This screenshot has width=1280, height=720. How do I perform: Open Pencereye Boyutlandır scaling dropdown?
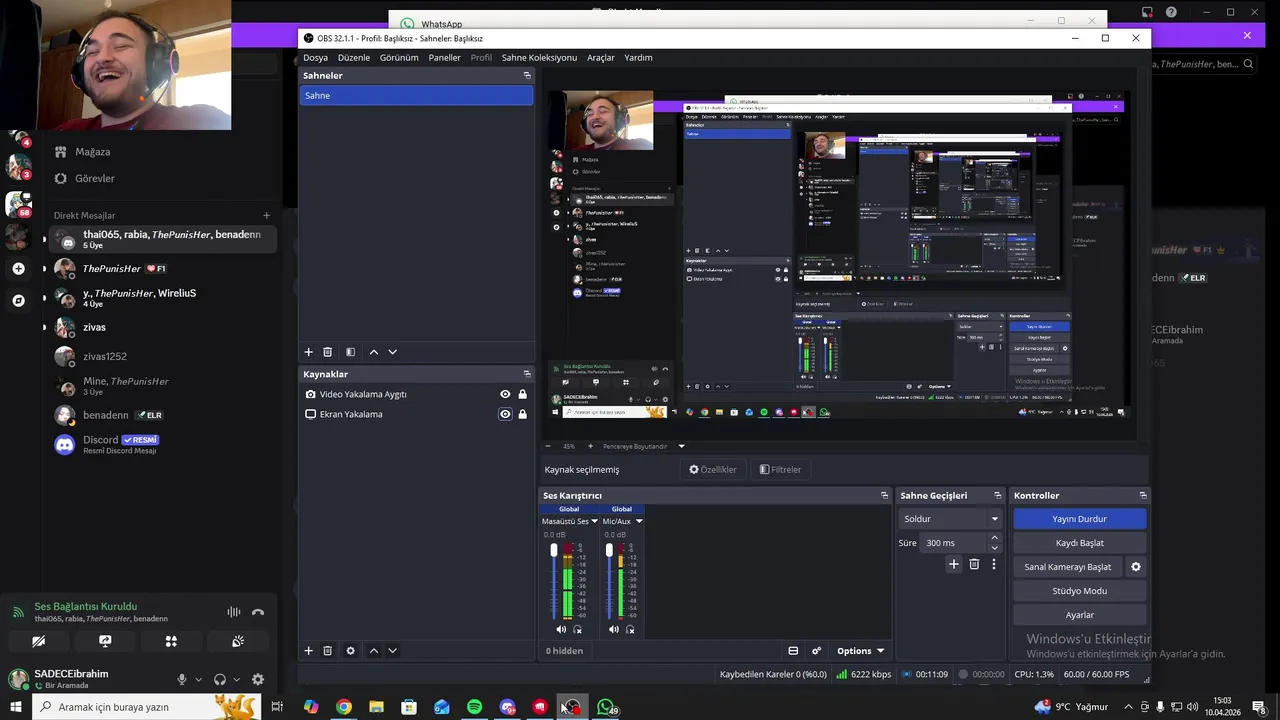click(682, 446)
